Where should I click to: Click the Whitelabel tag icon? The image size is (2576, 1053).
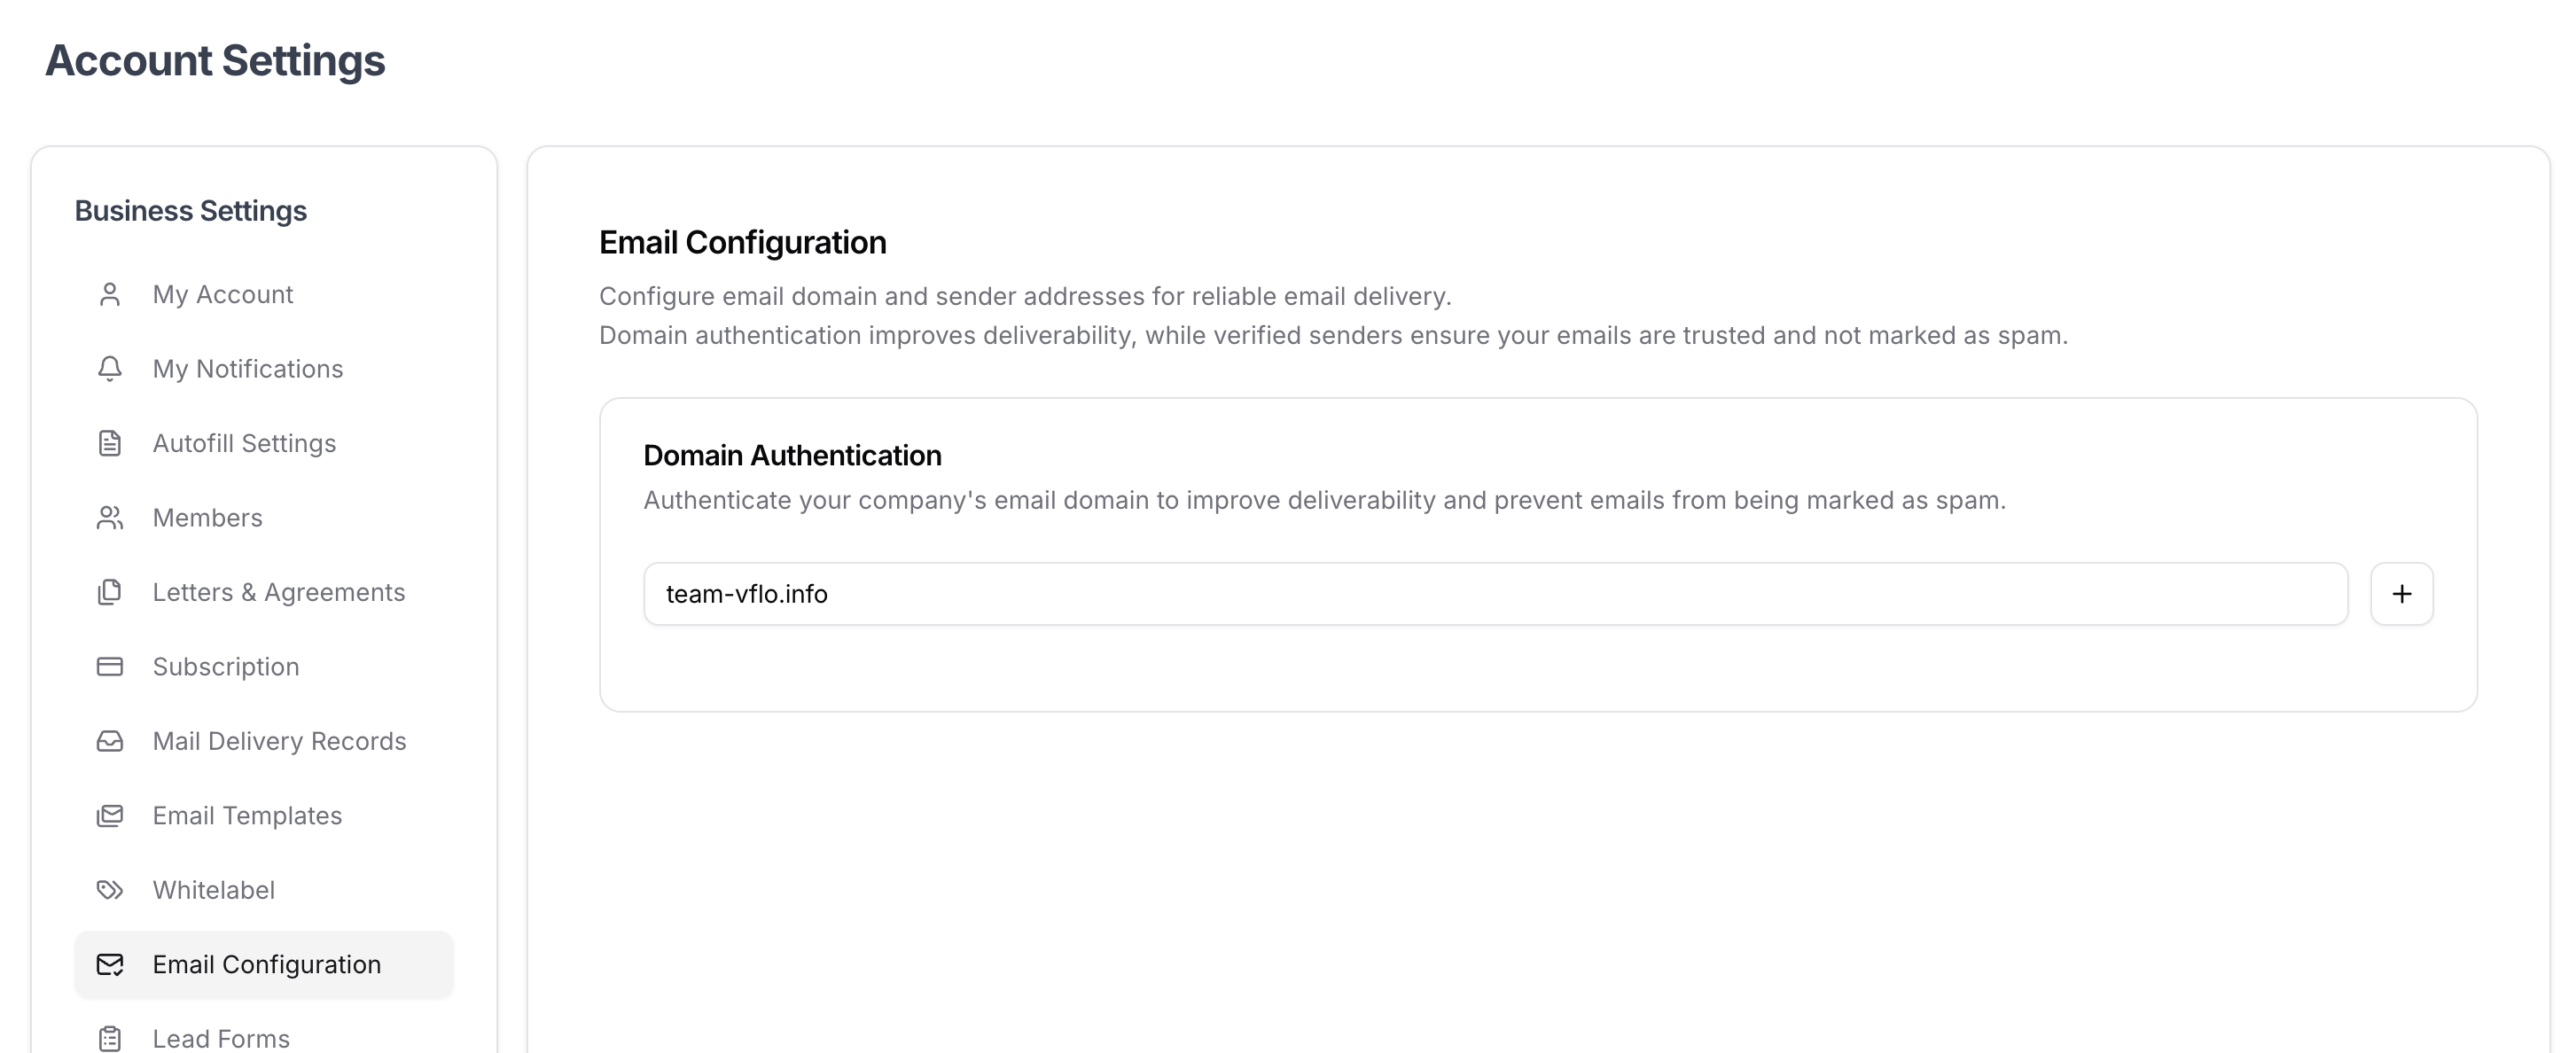click(x=110, y=890)
